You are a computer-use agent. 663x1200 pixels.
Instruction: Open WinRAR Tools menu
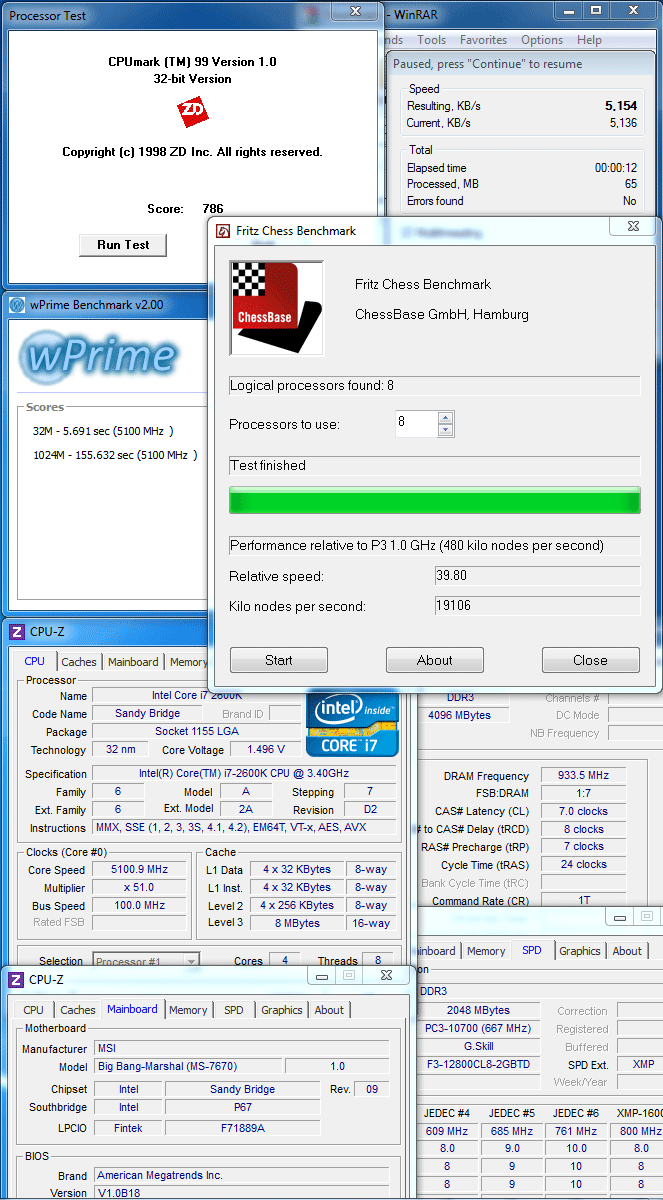(x=432, y=40)
